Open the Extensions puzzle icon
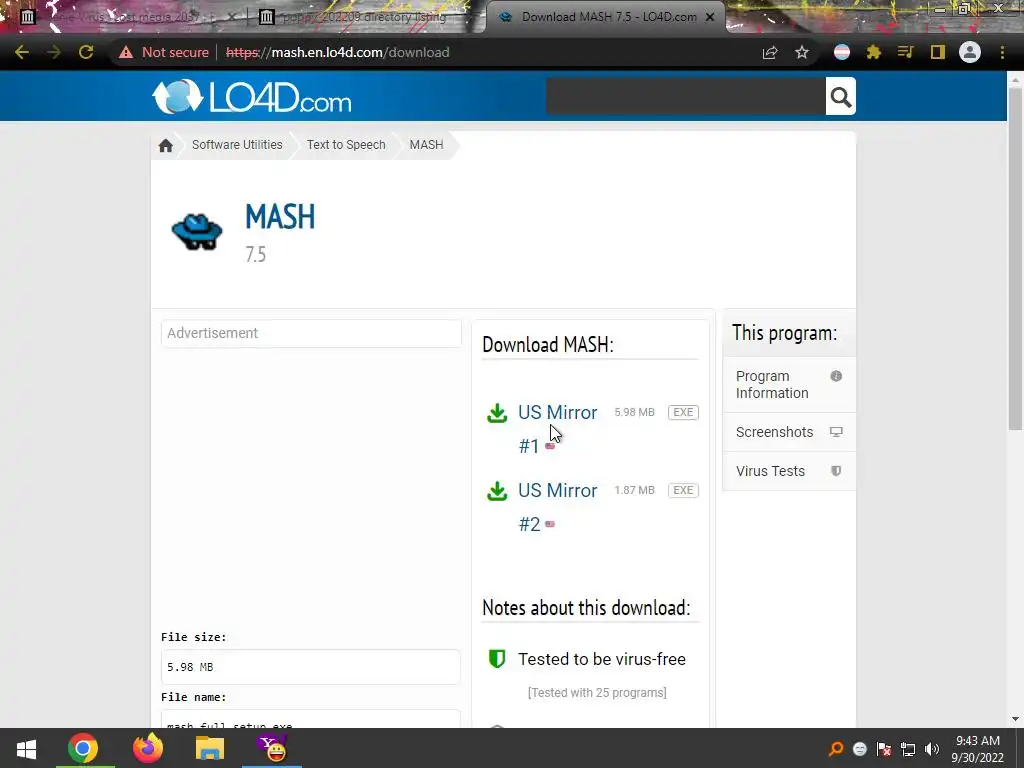The width and height of the screenshot is (1024, 768). pos(874,52)
